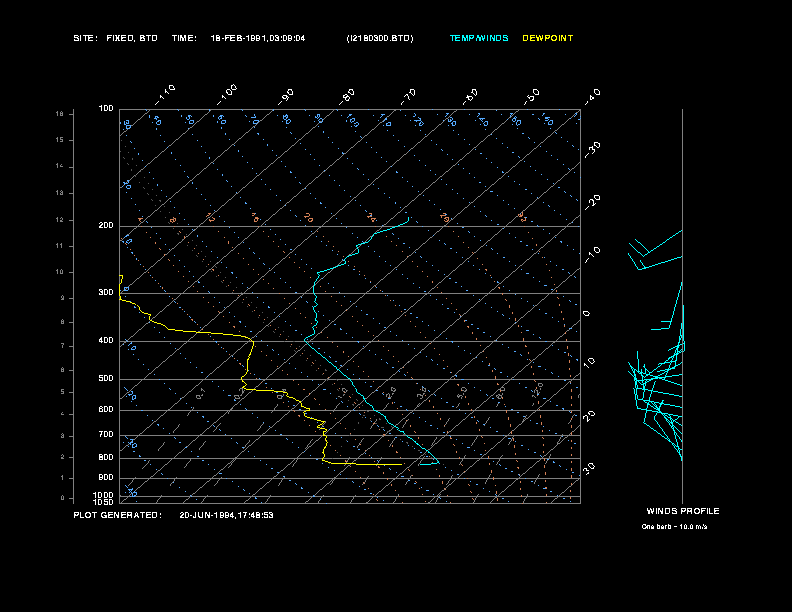Click the -90 temperature label on top axis
The image size is (792, 612).
coord(285,96)
